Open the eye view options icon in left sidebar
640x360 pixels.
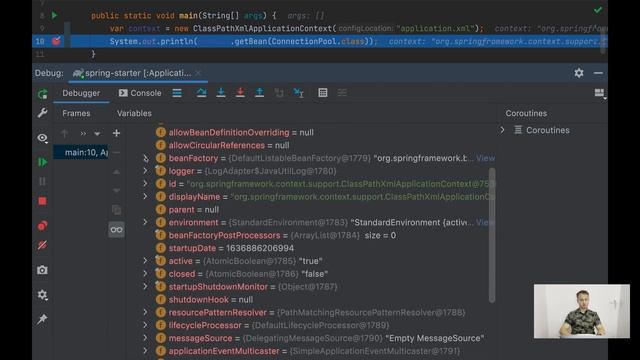pyautogui.click(x=42, y=138)
